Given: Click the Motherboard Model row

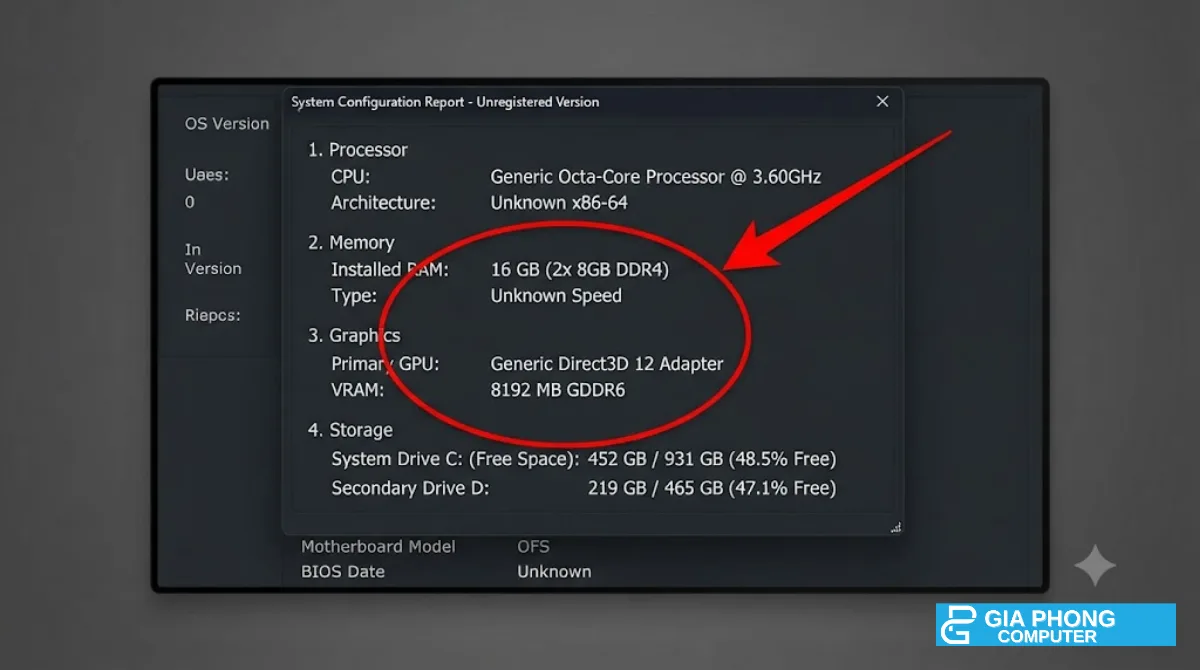Looking at the screenshot, I should [x=425, y=547].
